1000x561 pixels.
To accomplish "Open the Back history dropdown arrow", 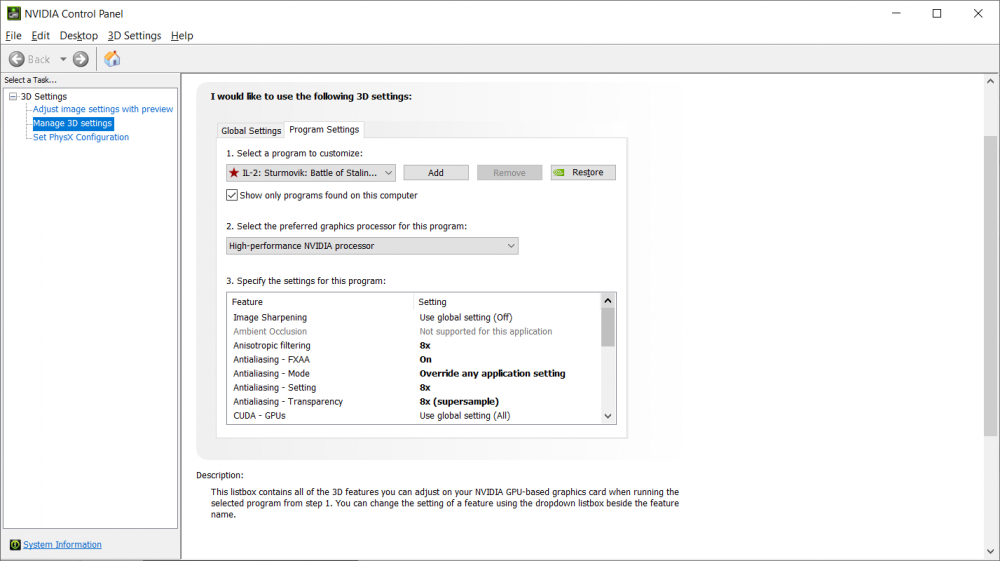I will tap(63, 59).
